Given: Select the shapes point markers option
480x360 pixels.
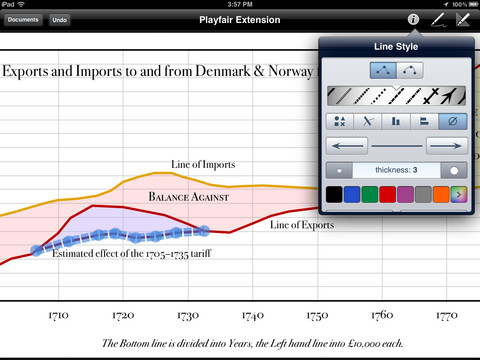Looking at the screenshot, I should click(340, 121).
